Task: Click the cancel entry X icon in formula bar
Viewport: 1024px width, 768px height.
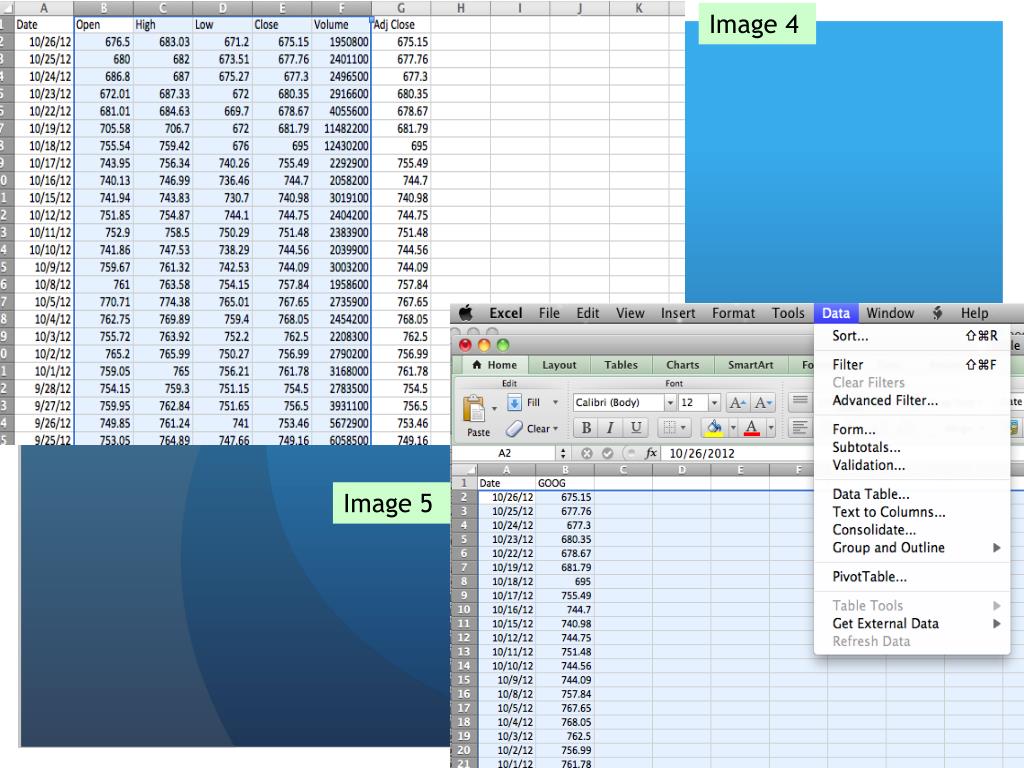Action: (x=586, y=453)
